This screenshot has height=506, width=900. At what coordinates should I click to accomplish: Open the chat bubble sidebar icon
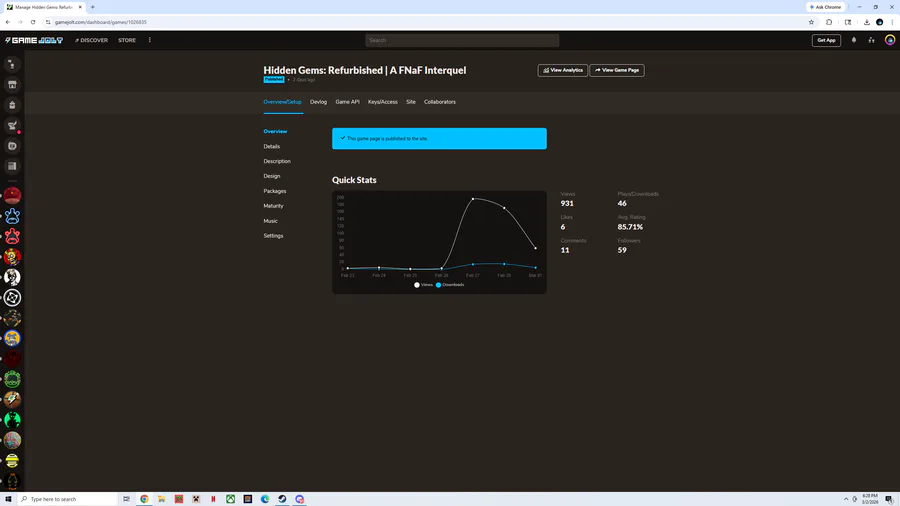point(12,146)
